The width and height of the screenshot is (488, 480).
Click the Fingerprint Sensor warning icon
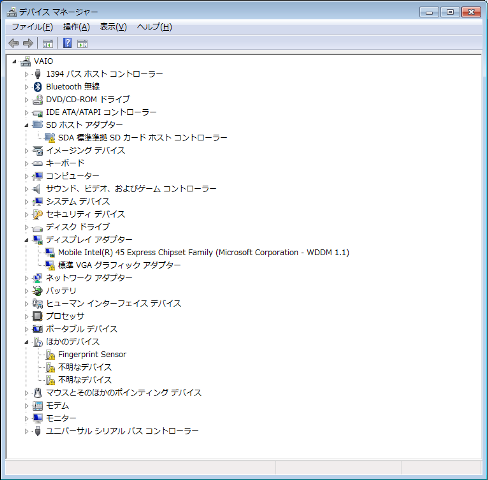pos(50,355)
